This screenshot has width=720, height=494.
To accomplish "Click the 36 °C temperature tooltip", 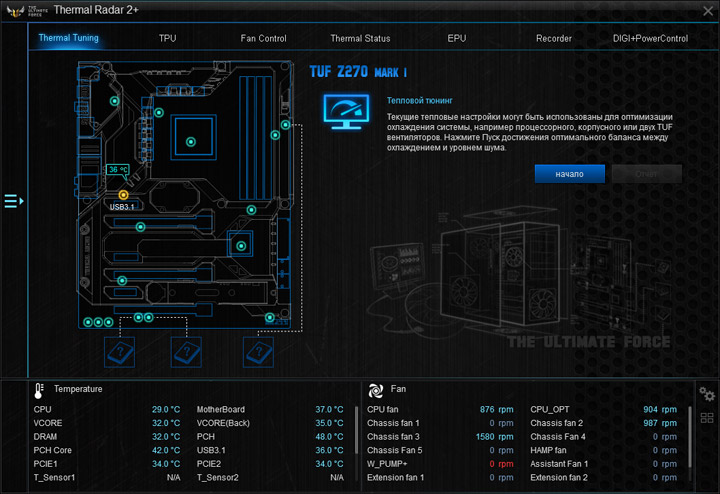I will (118, 170).
